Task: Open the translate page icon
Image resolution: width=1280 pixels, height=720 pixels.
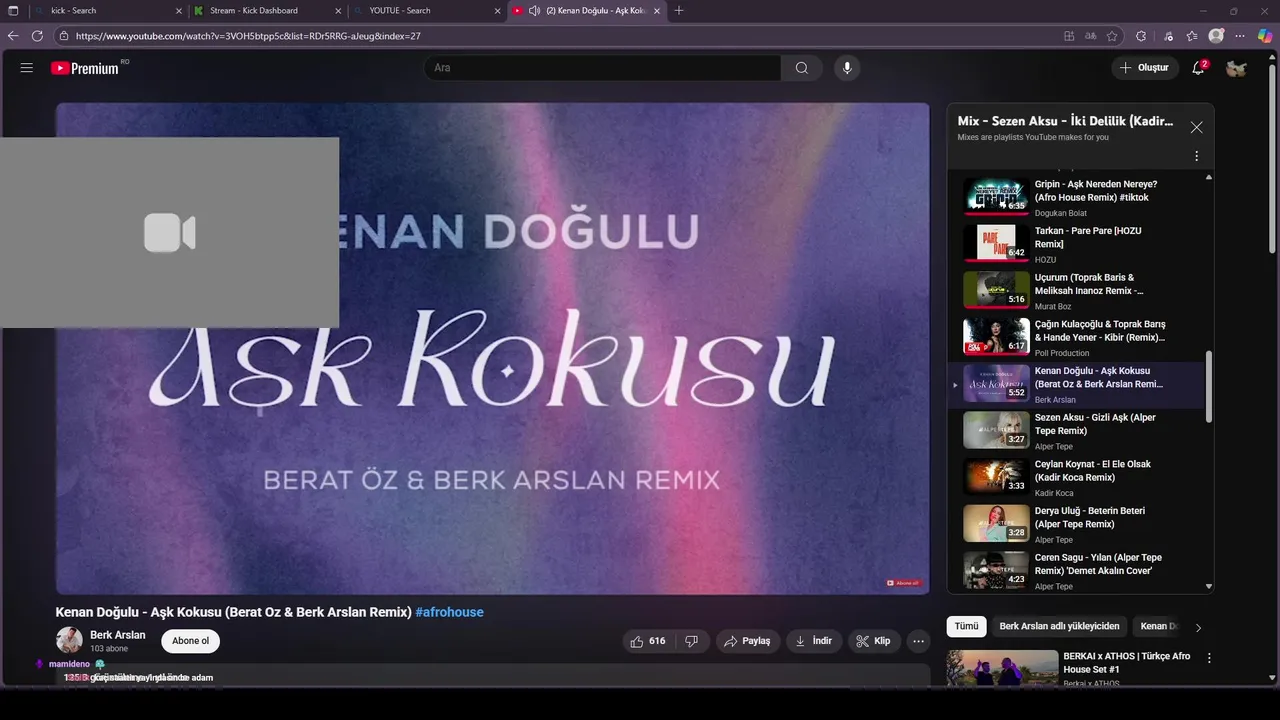Action: 1090,36
